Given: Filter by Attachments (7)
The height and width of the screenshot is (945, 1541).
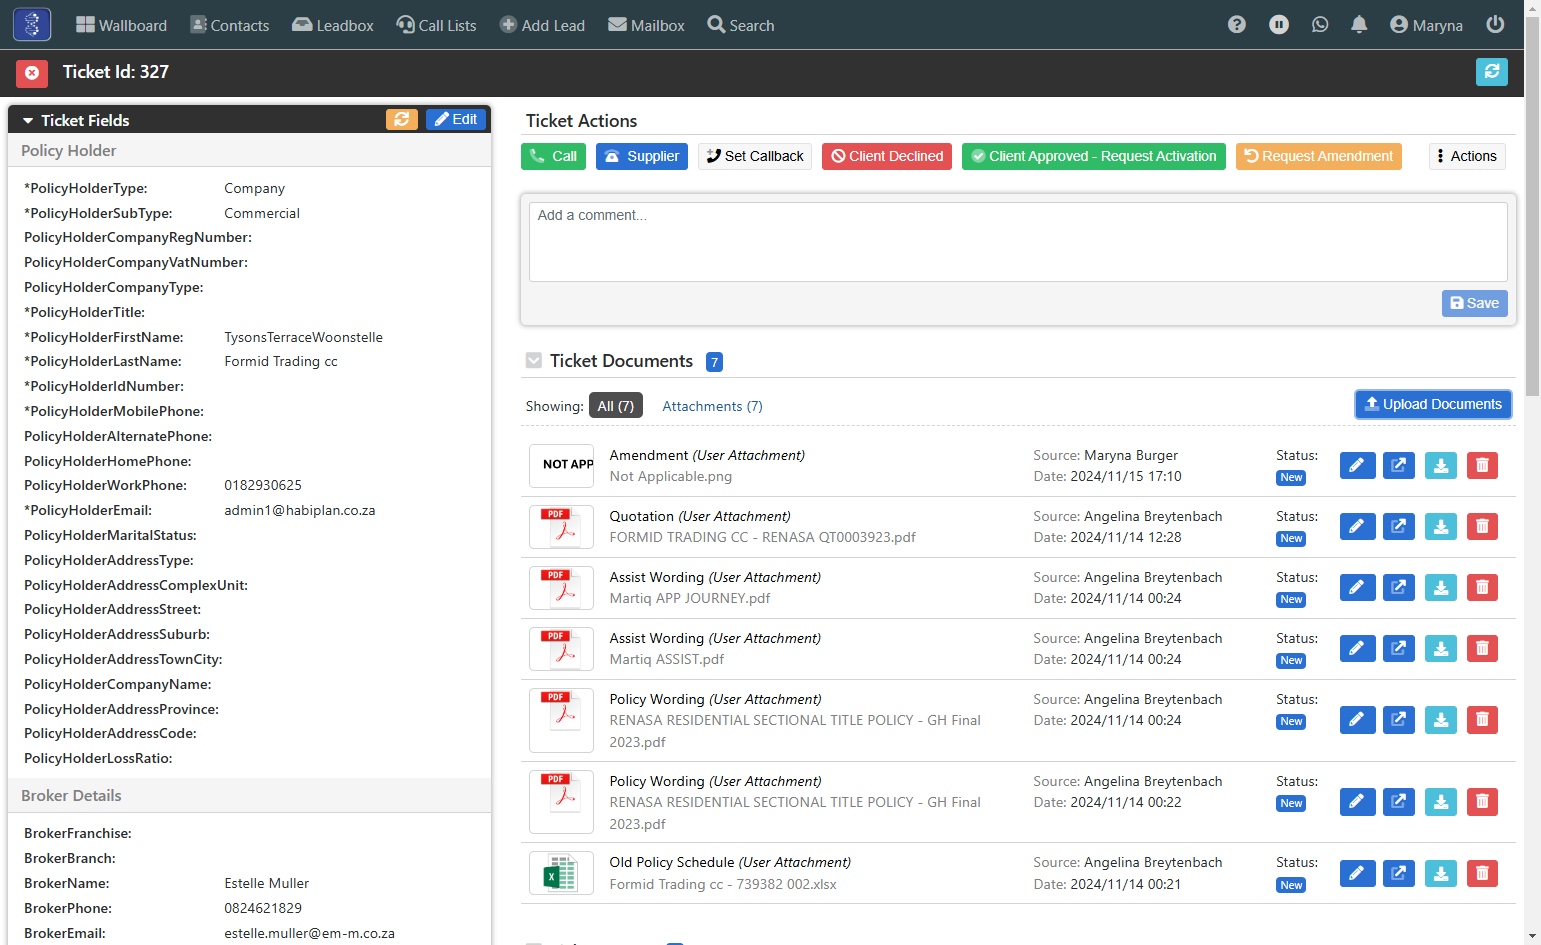Looking at the screenshot, I should 712,406.
